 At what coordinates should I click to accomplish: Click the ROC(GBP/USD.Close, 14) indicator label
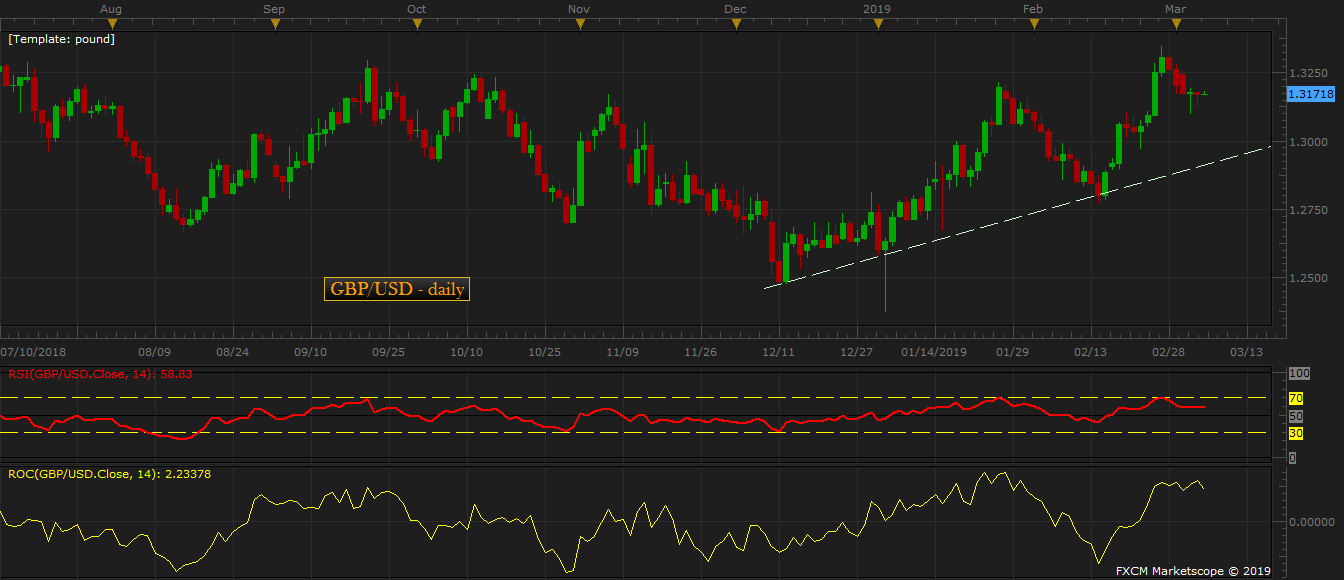(109, 473)
